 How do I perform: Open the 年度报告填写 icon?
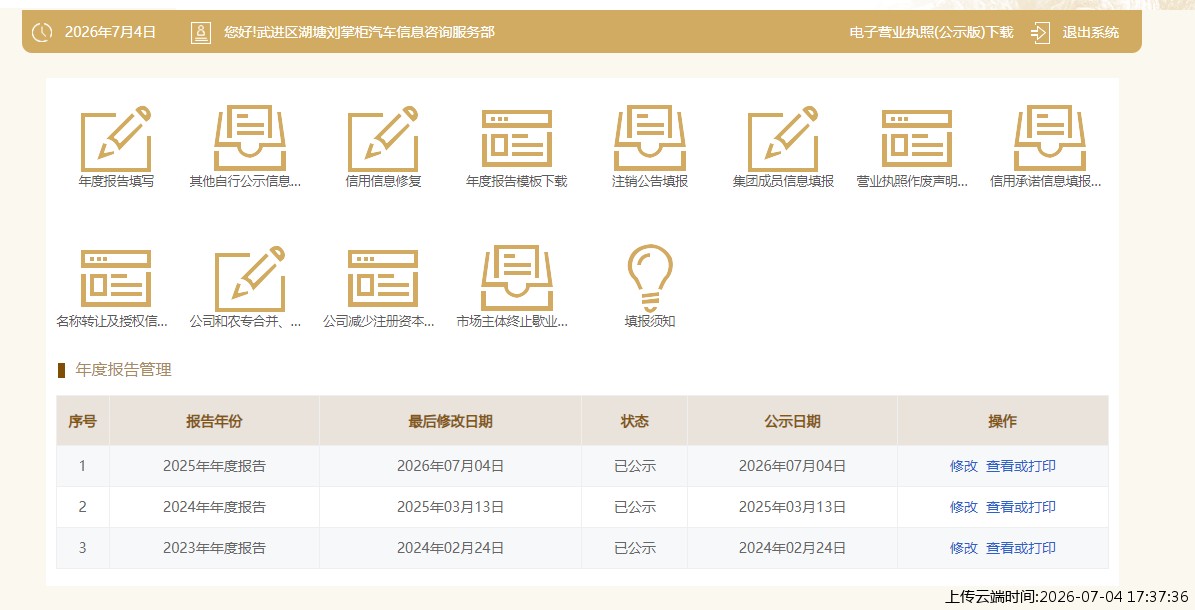(x=116, y=139)
